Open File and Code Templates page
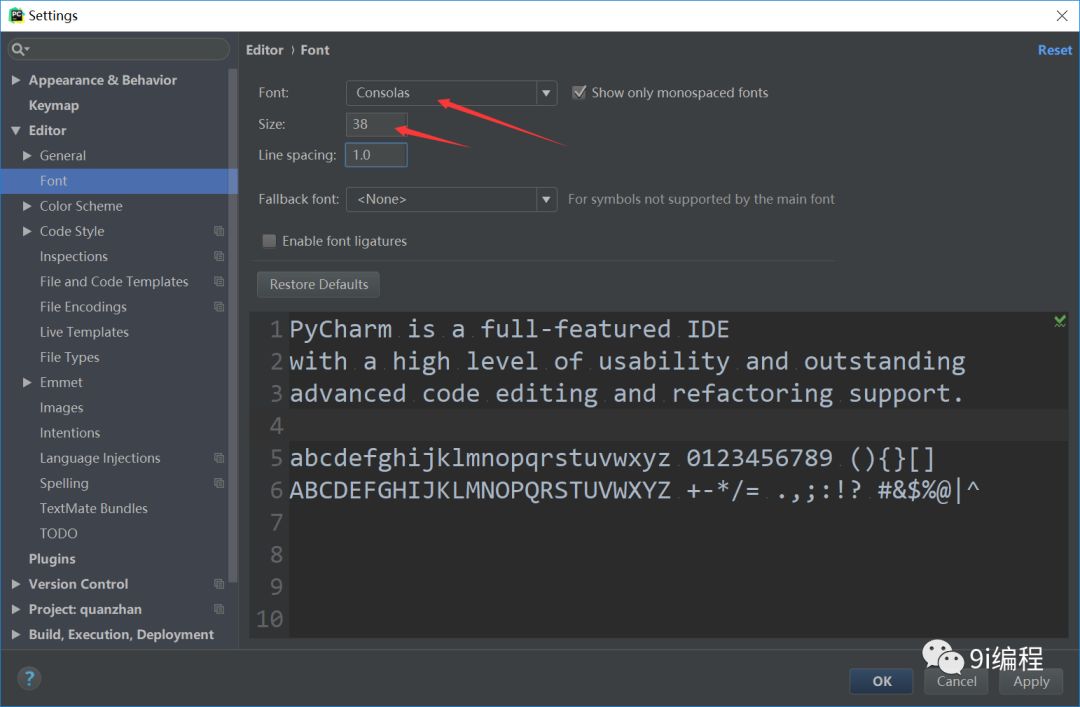The height and width of the screenshot is (707, 1080). tap(114, 281)
